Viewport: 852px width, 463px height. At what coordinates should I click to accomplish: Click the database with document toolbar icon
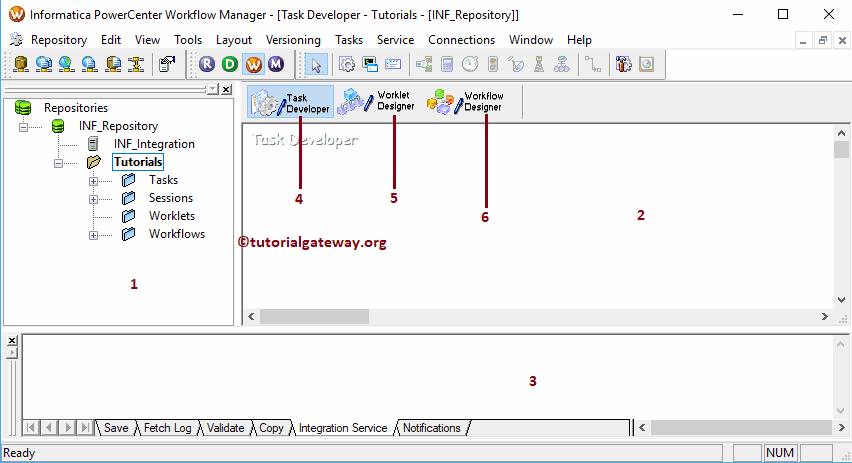coord(113,64)
